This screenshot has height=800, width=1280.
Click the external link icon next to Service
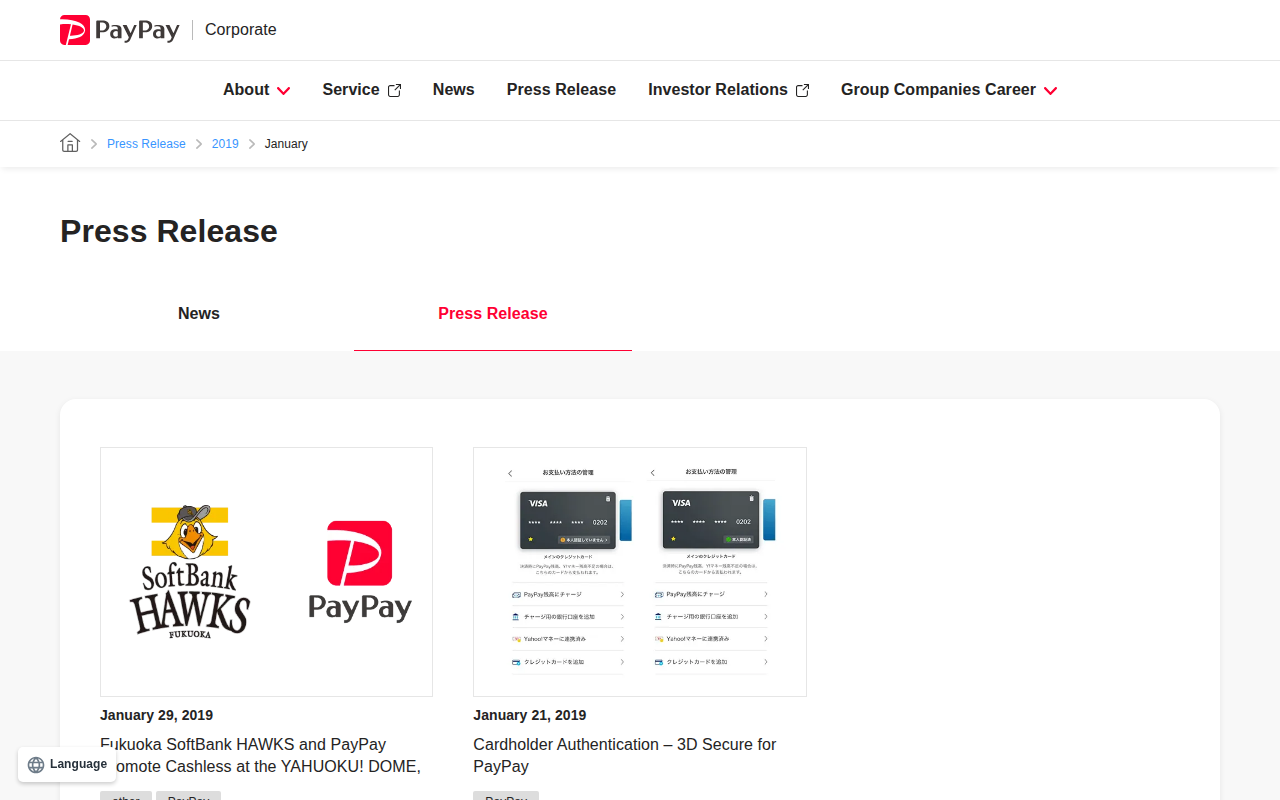click(394, 90)
